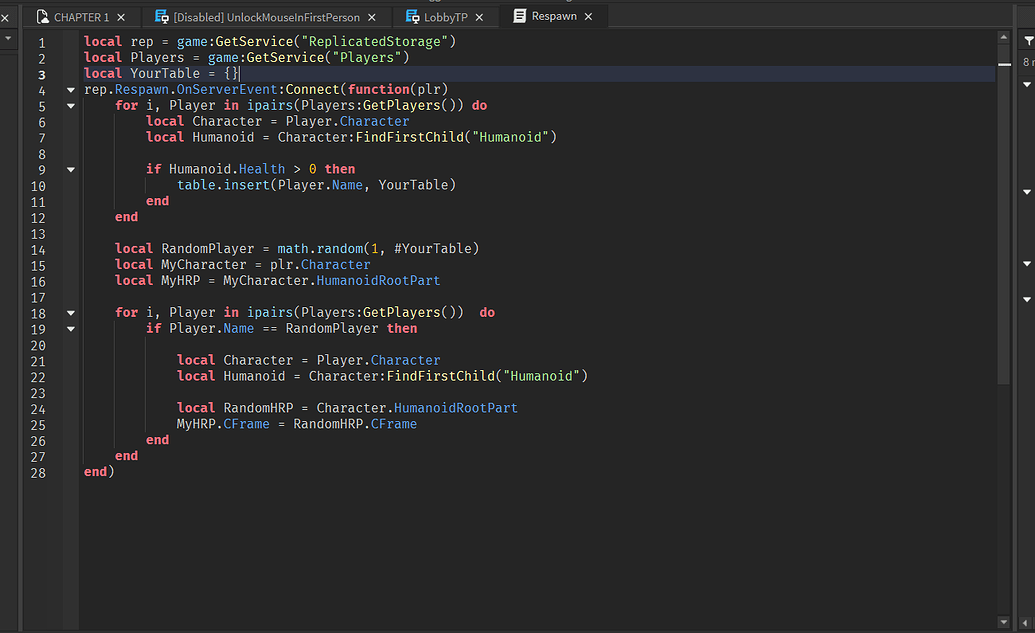The image size is (1035, 633).
Task: Click the CHAPTER 1 script file icon
Action: pyautogui.click(x=42, y=17)
